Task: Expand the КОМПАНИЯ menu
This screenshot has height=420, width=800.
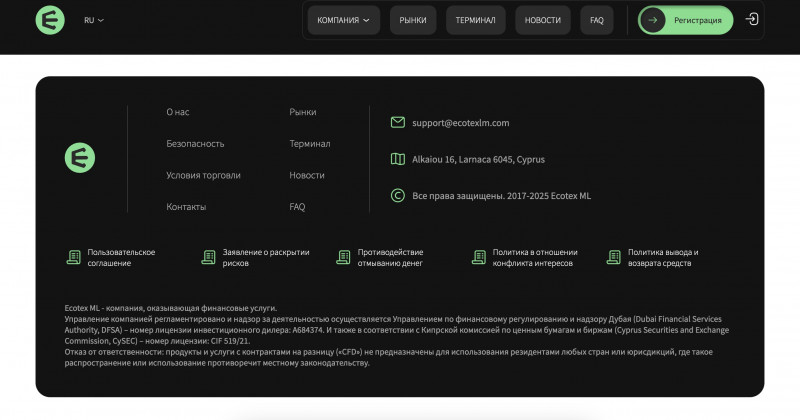Action: coord(343,20)
